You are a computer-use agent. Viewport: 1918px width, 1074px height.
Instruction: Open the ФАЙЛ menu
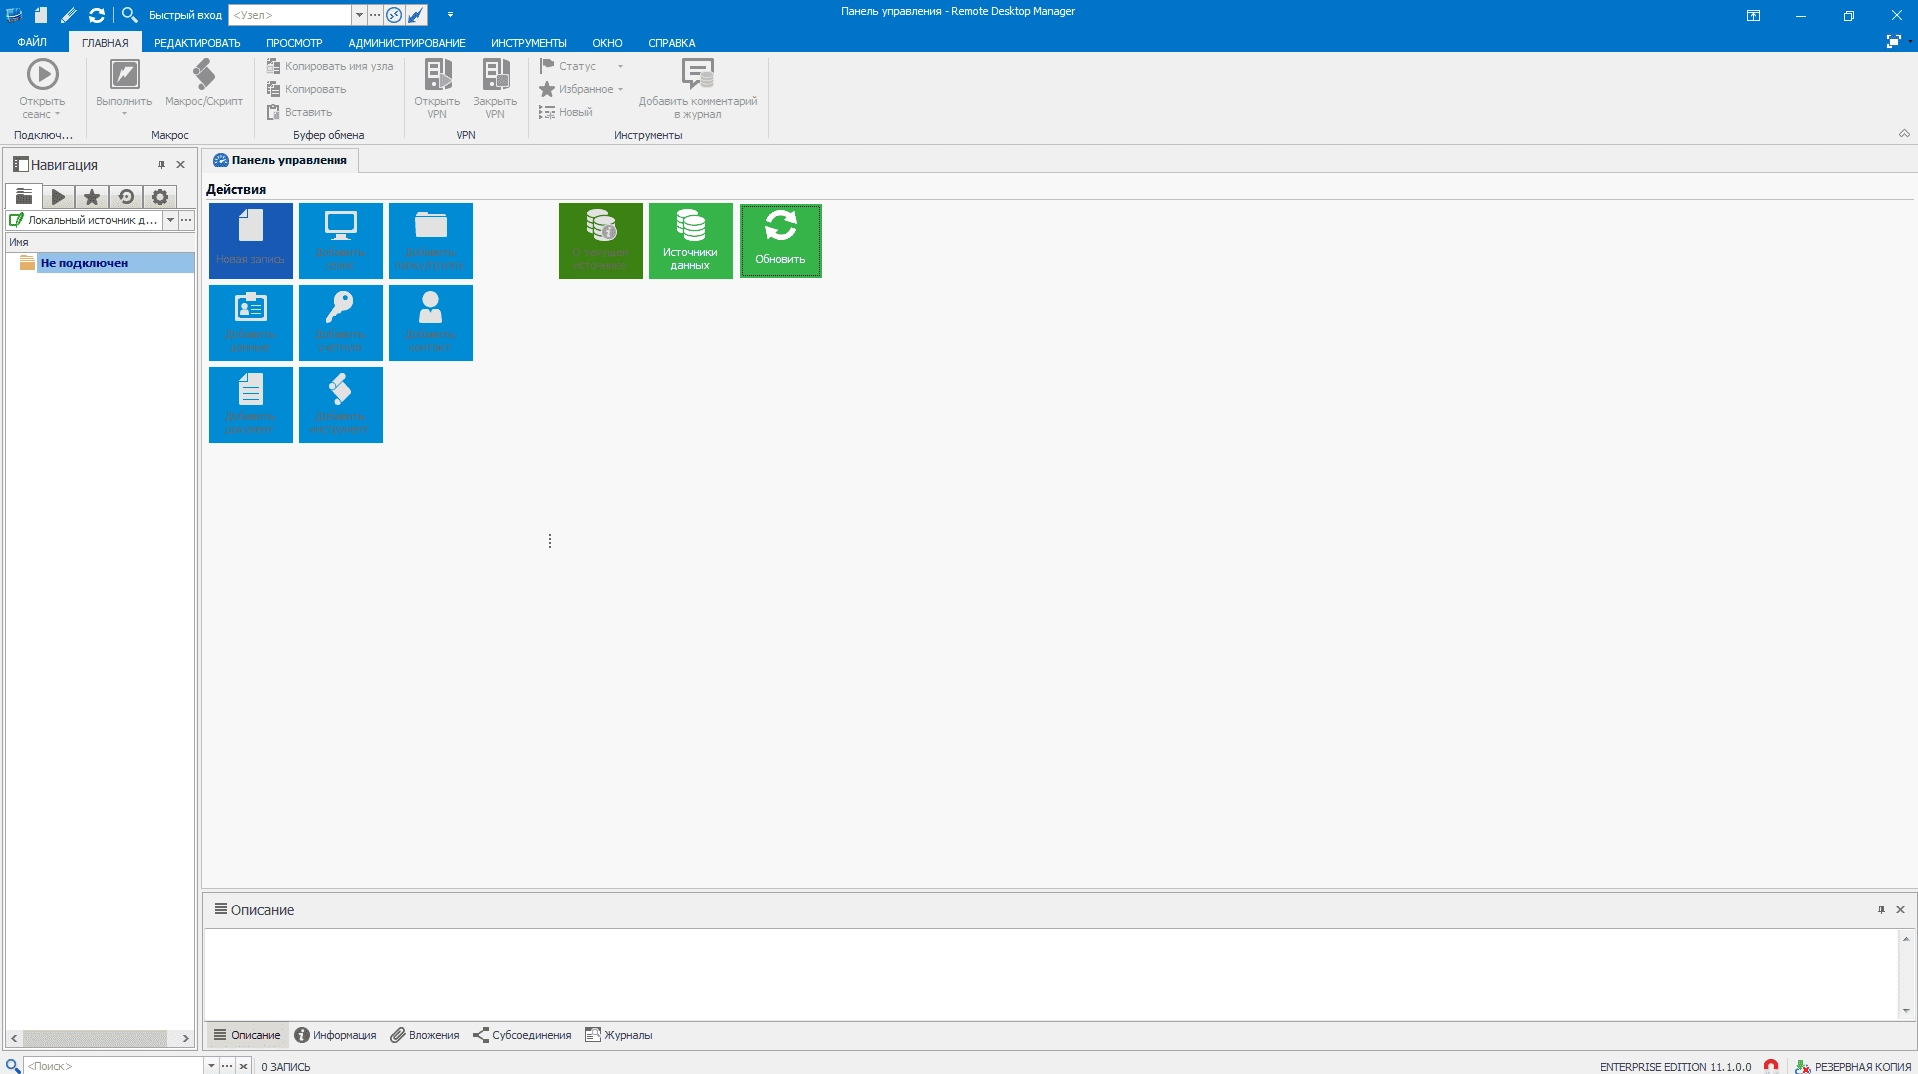(32, 43)
